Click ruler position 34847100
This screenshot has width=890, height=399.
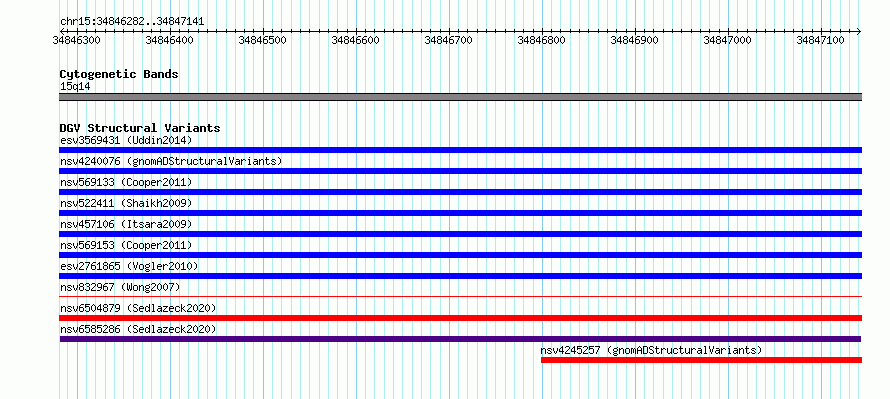tap(821, 40)
